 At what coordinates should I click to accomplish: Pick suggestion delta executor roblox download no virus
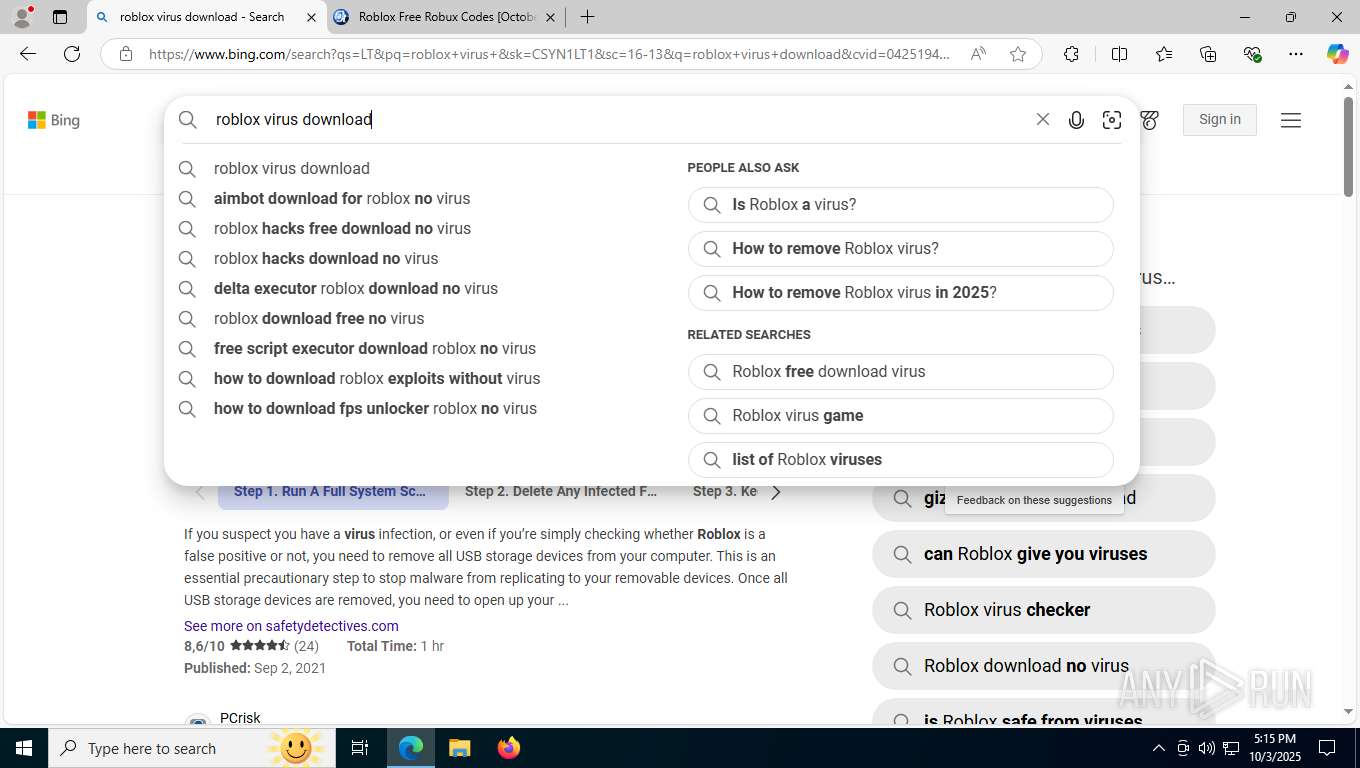tap(355, 288)
